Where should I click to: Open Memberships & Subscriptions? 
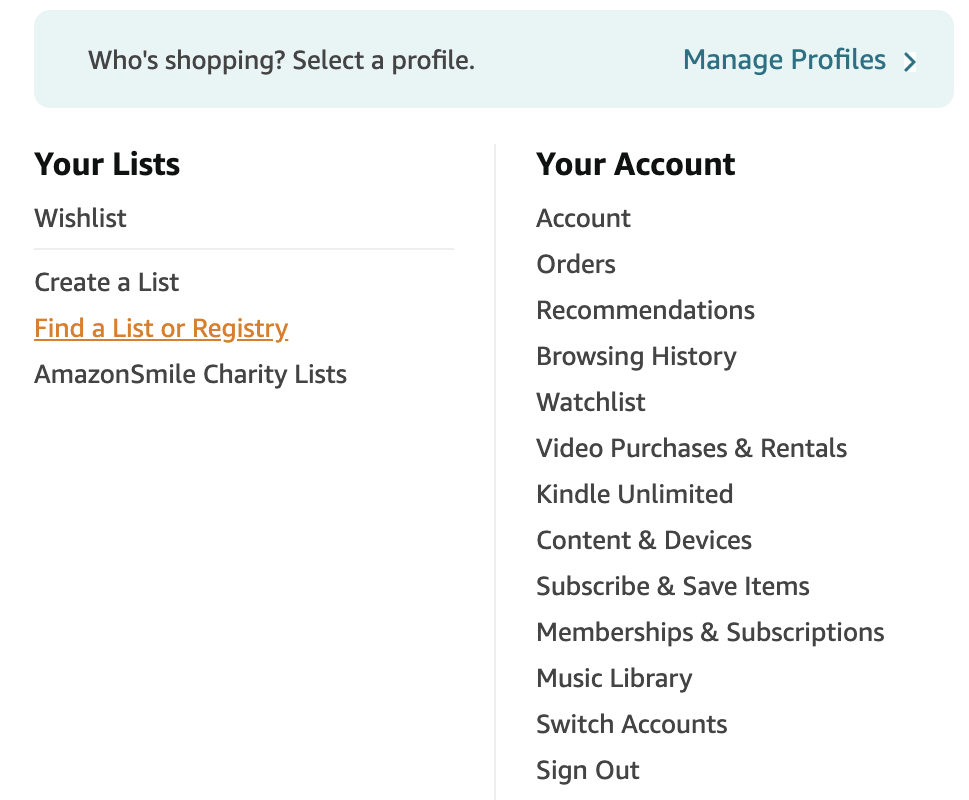pos(710,632)
